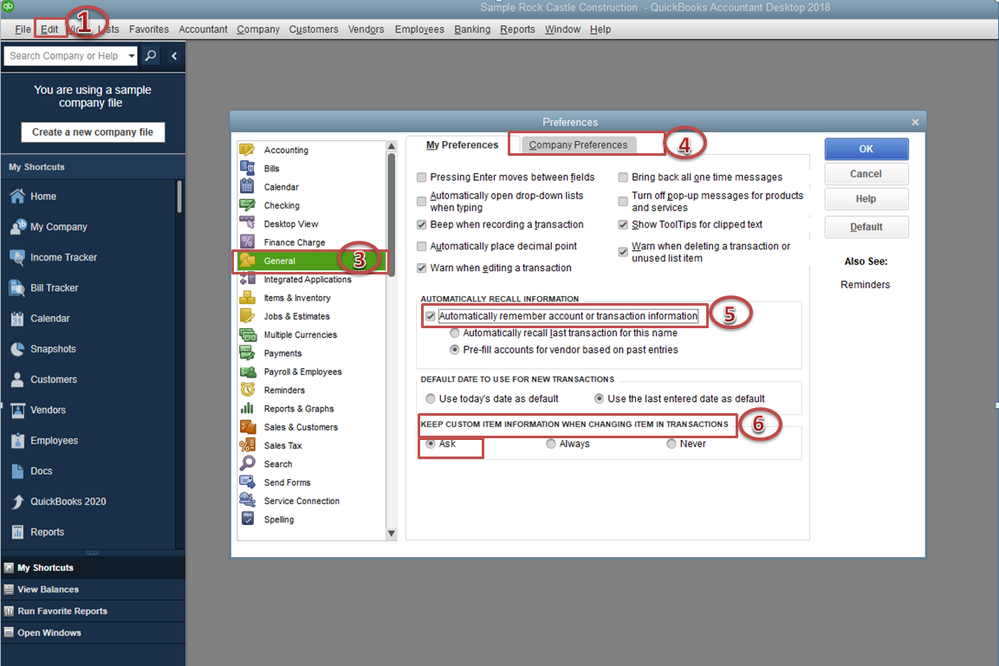
Task: Toggle Show ToolTips for clipped text
Action: pyautogui.click(x=623, y=224)
